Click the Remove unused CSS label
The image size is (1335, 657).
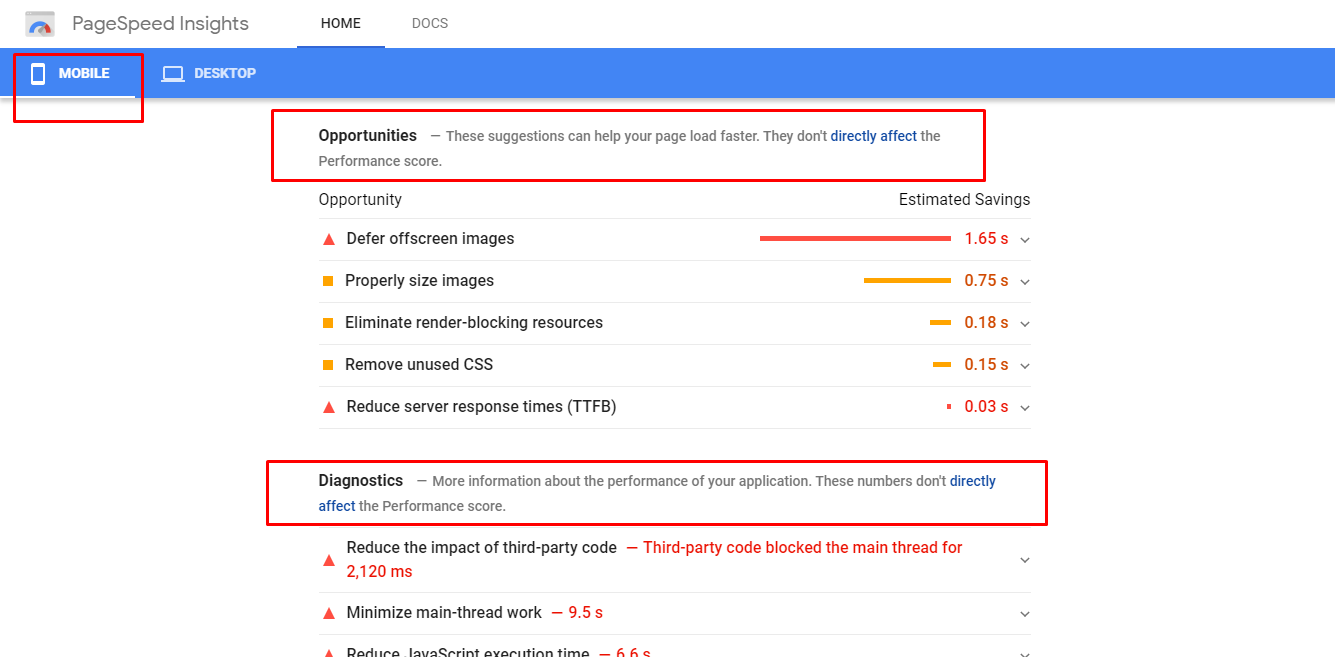[419, 365]
